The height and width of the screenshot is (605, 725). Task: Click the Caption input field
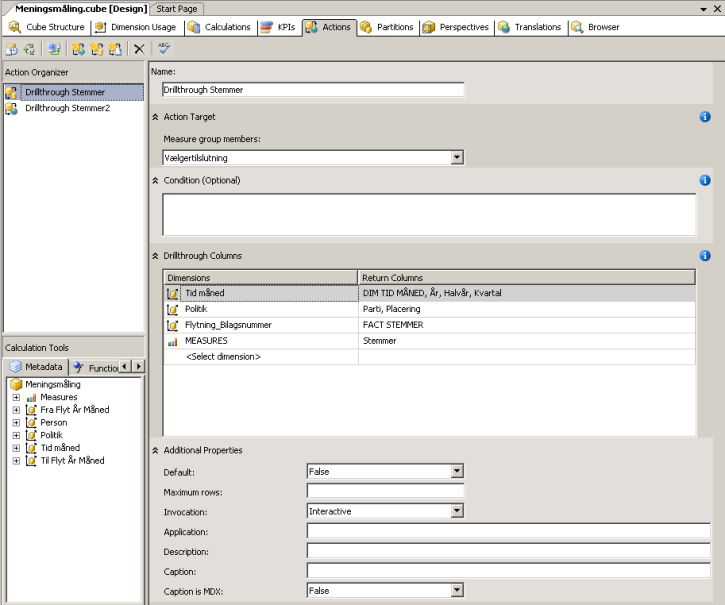[509, 571]
